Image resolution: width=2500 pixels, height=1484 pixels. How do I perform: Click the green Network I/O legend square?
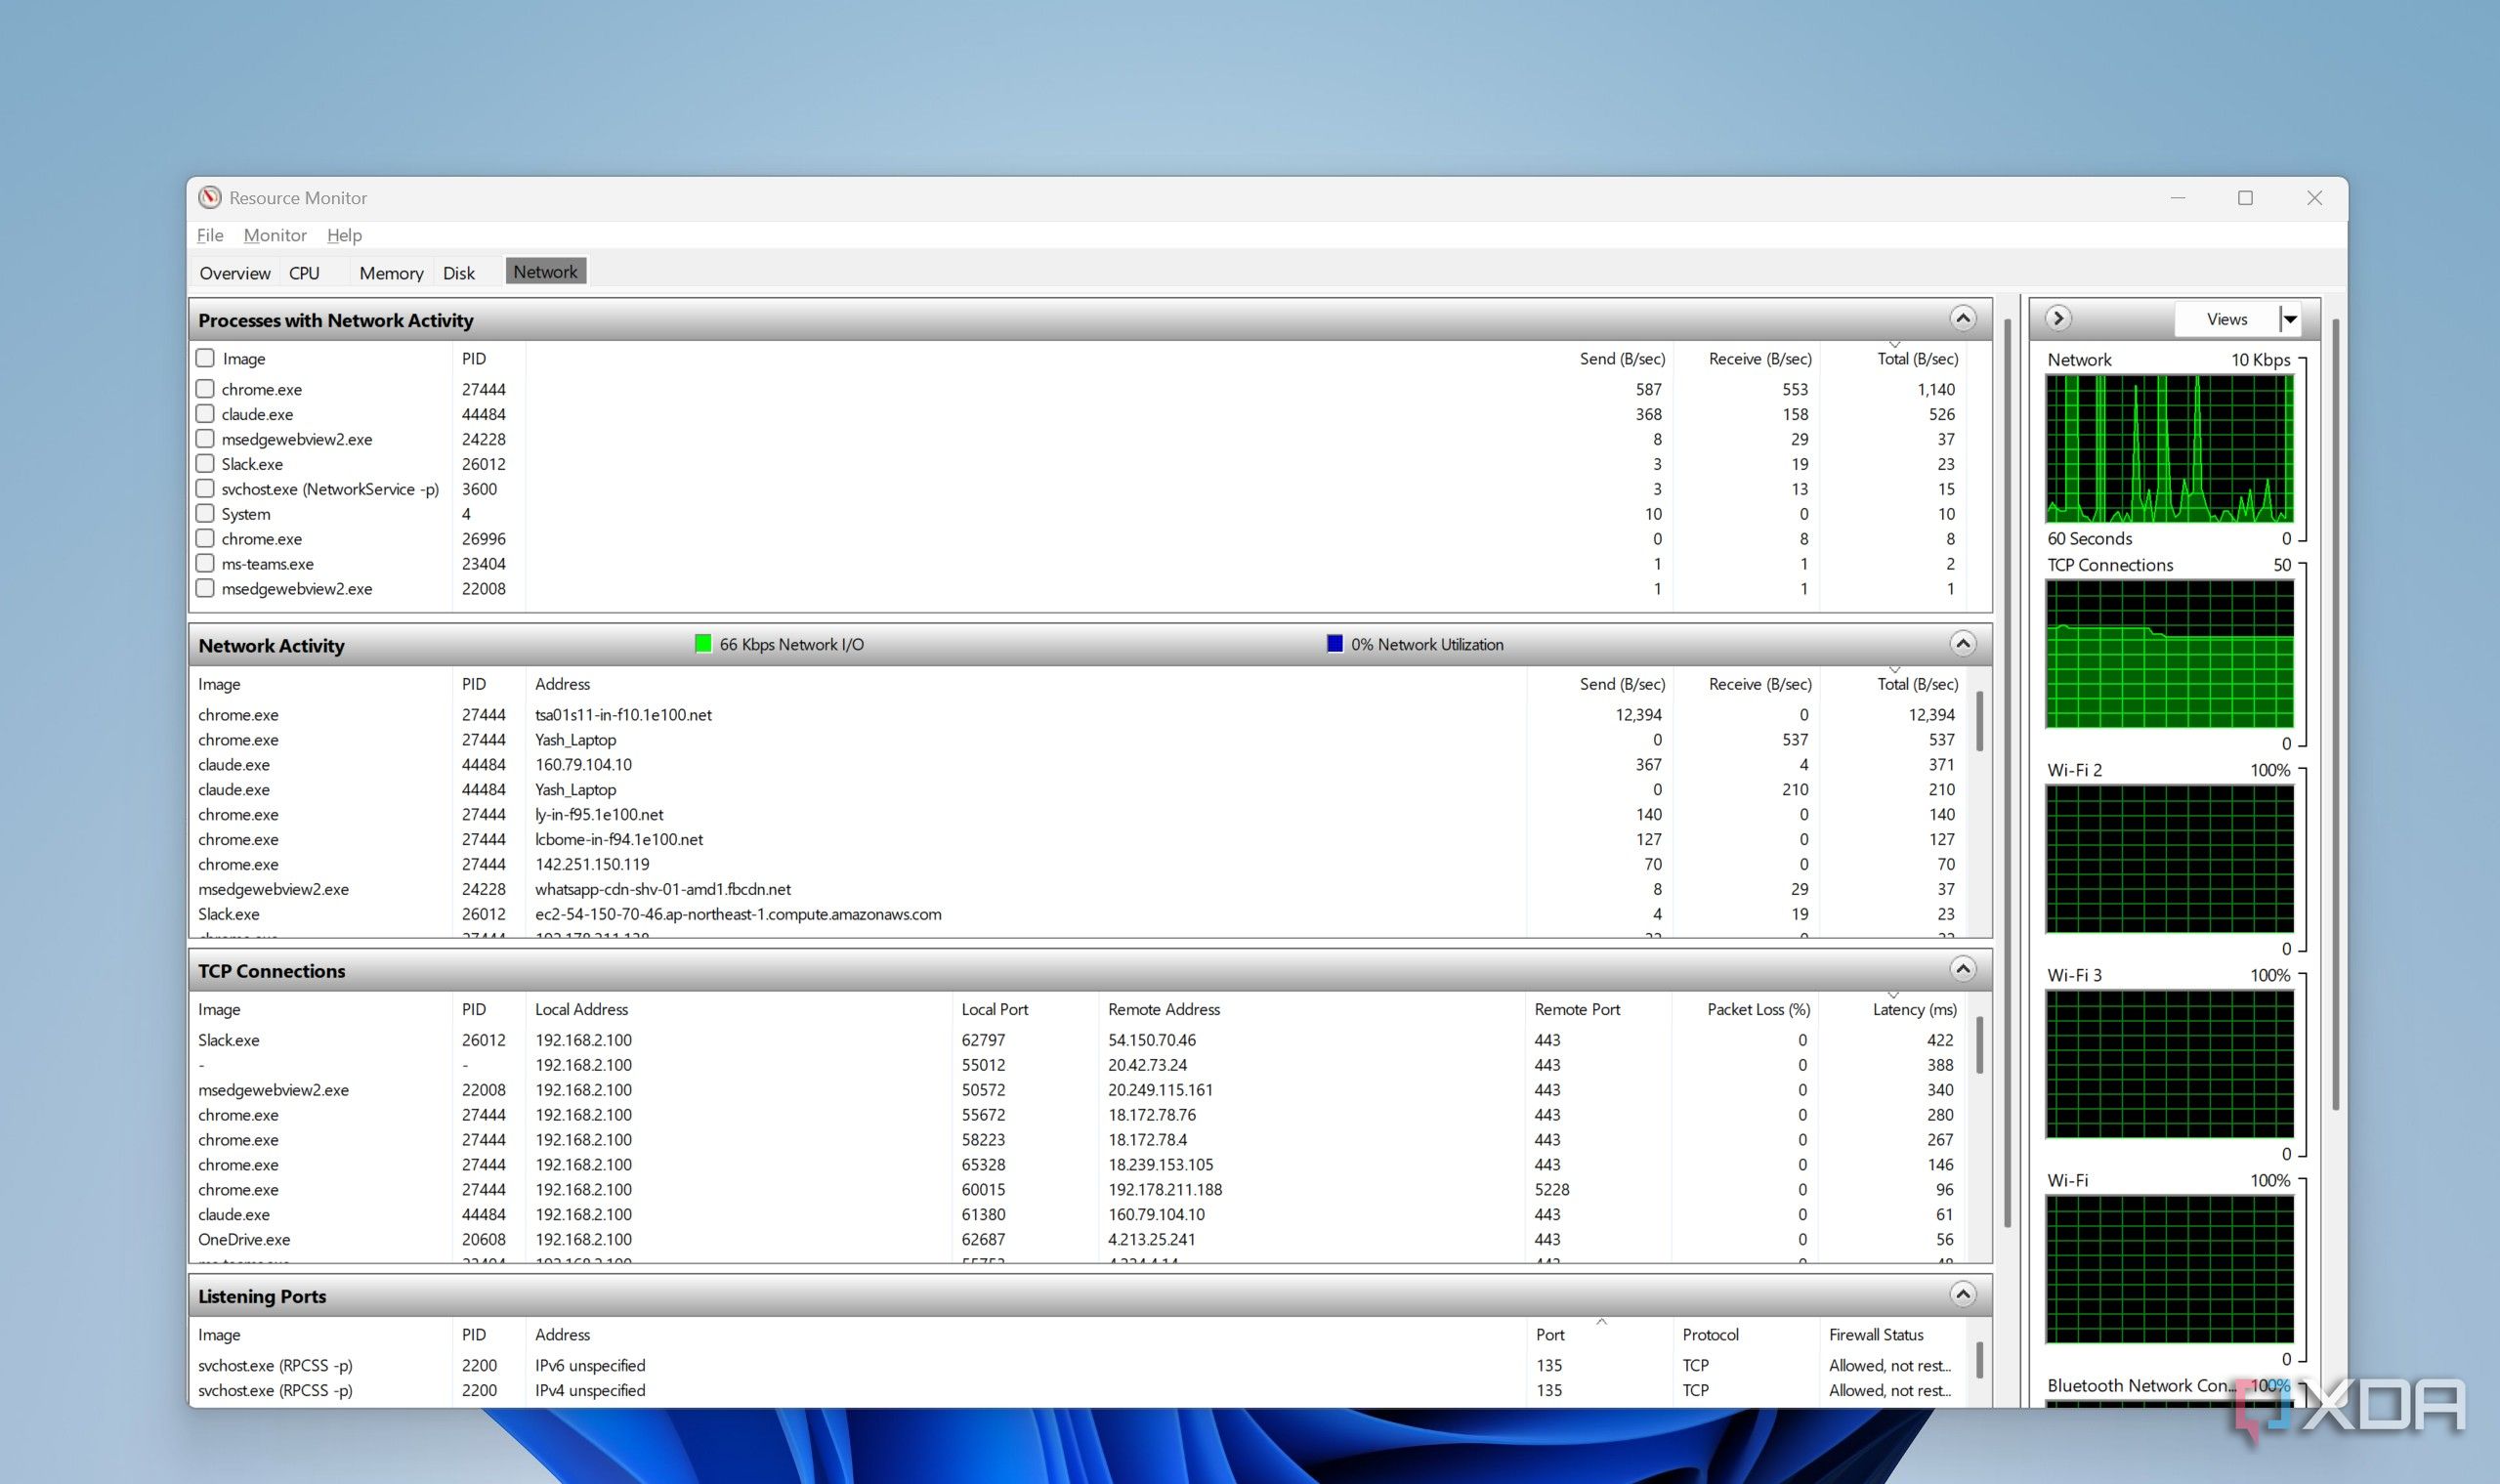pyautogui.click(x=703, y=643)
